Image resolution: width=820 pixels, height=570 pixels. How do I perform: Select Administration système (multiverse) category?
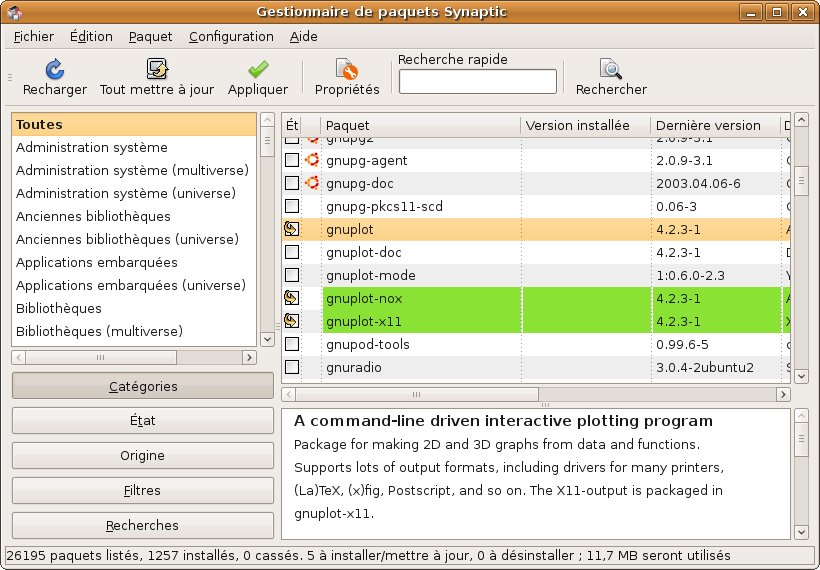click(134, 170)
